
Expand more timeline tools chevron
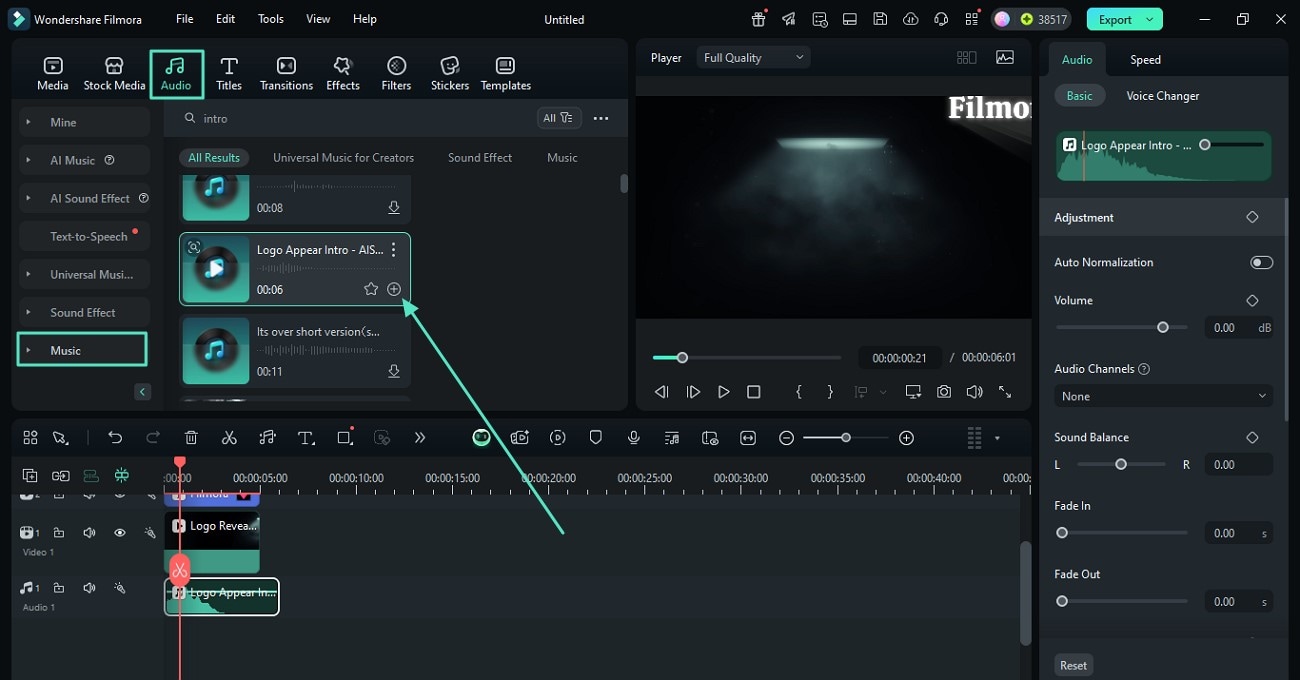click(x=420, y=438)
